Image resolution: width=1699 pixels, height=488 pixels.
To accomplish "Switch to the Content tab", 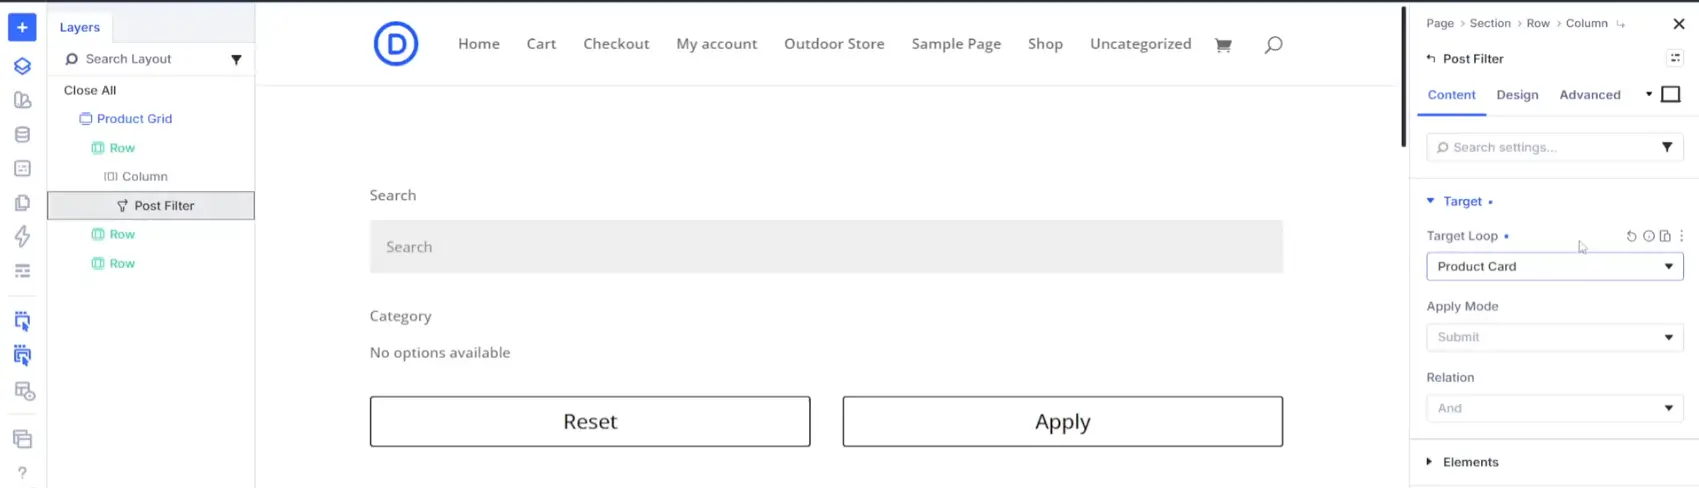I will tap(1451, 95).
